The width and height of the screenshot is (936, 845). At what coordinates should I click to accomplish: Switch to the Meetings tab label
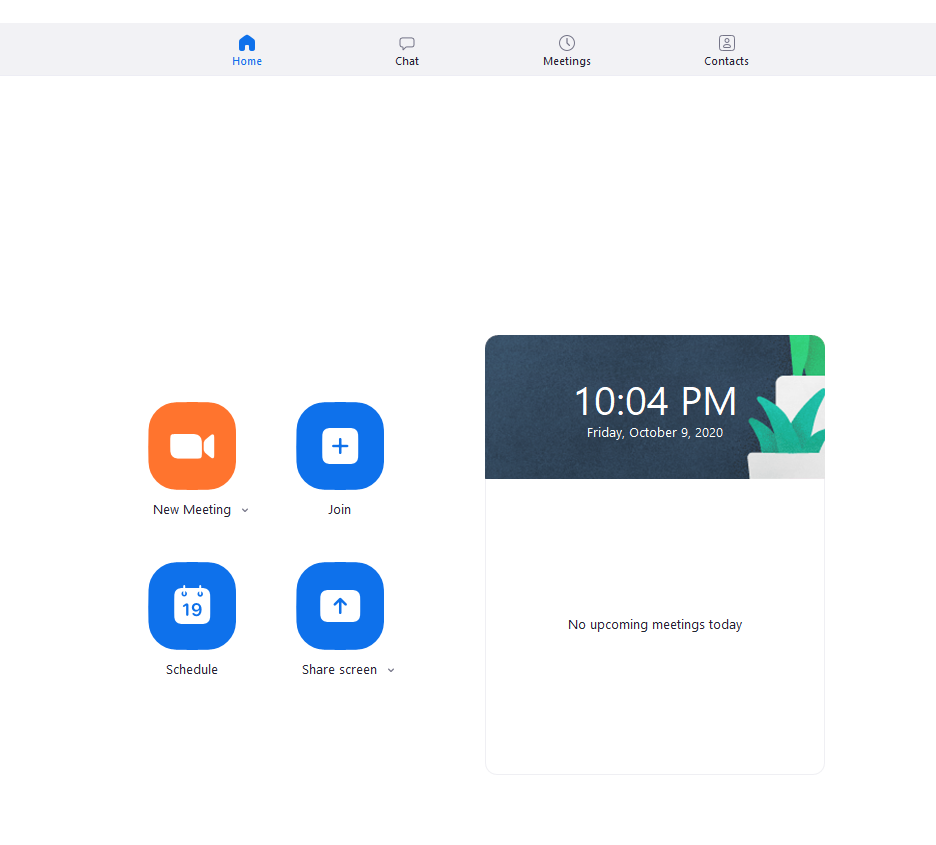567,61
